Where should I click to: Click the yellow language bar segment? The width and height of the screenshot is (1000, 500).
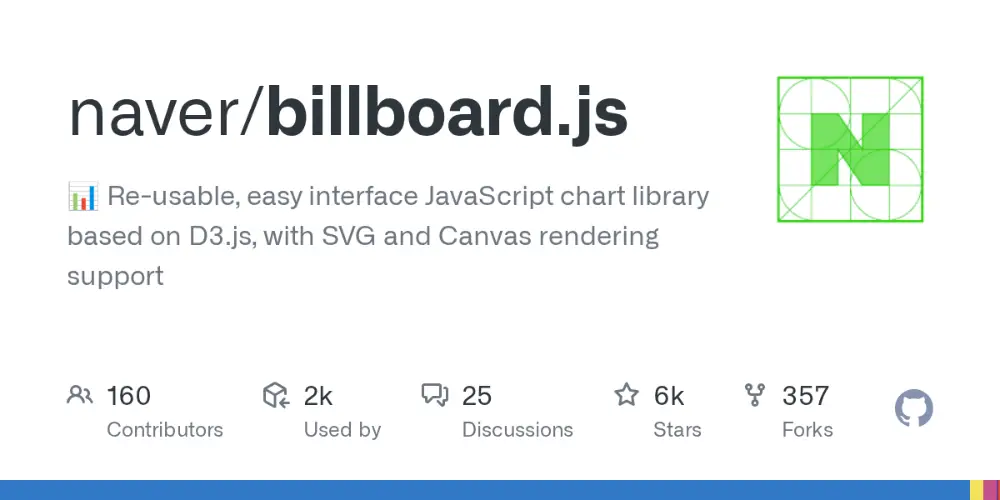976,490
